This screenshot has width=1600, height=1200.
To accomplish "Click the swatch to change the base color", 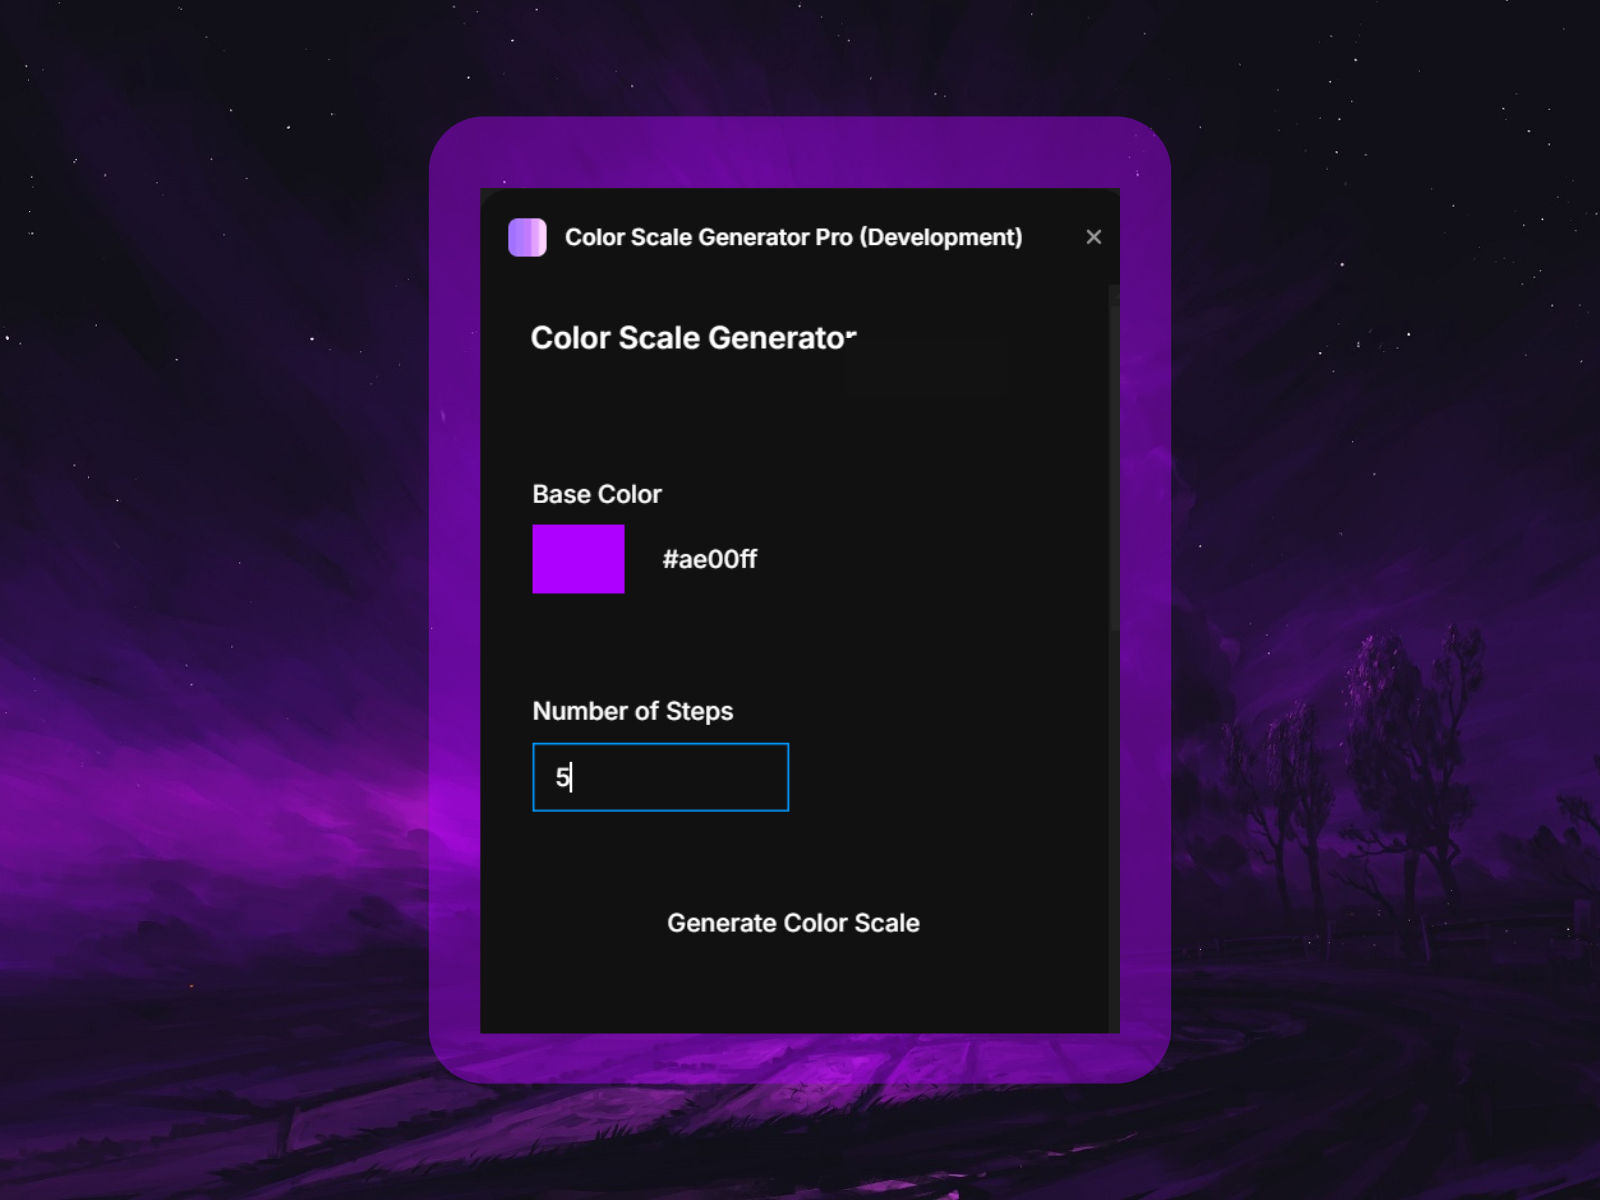I will [578, 559].
